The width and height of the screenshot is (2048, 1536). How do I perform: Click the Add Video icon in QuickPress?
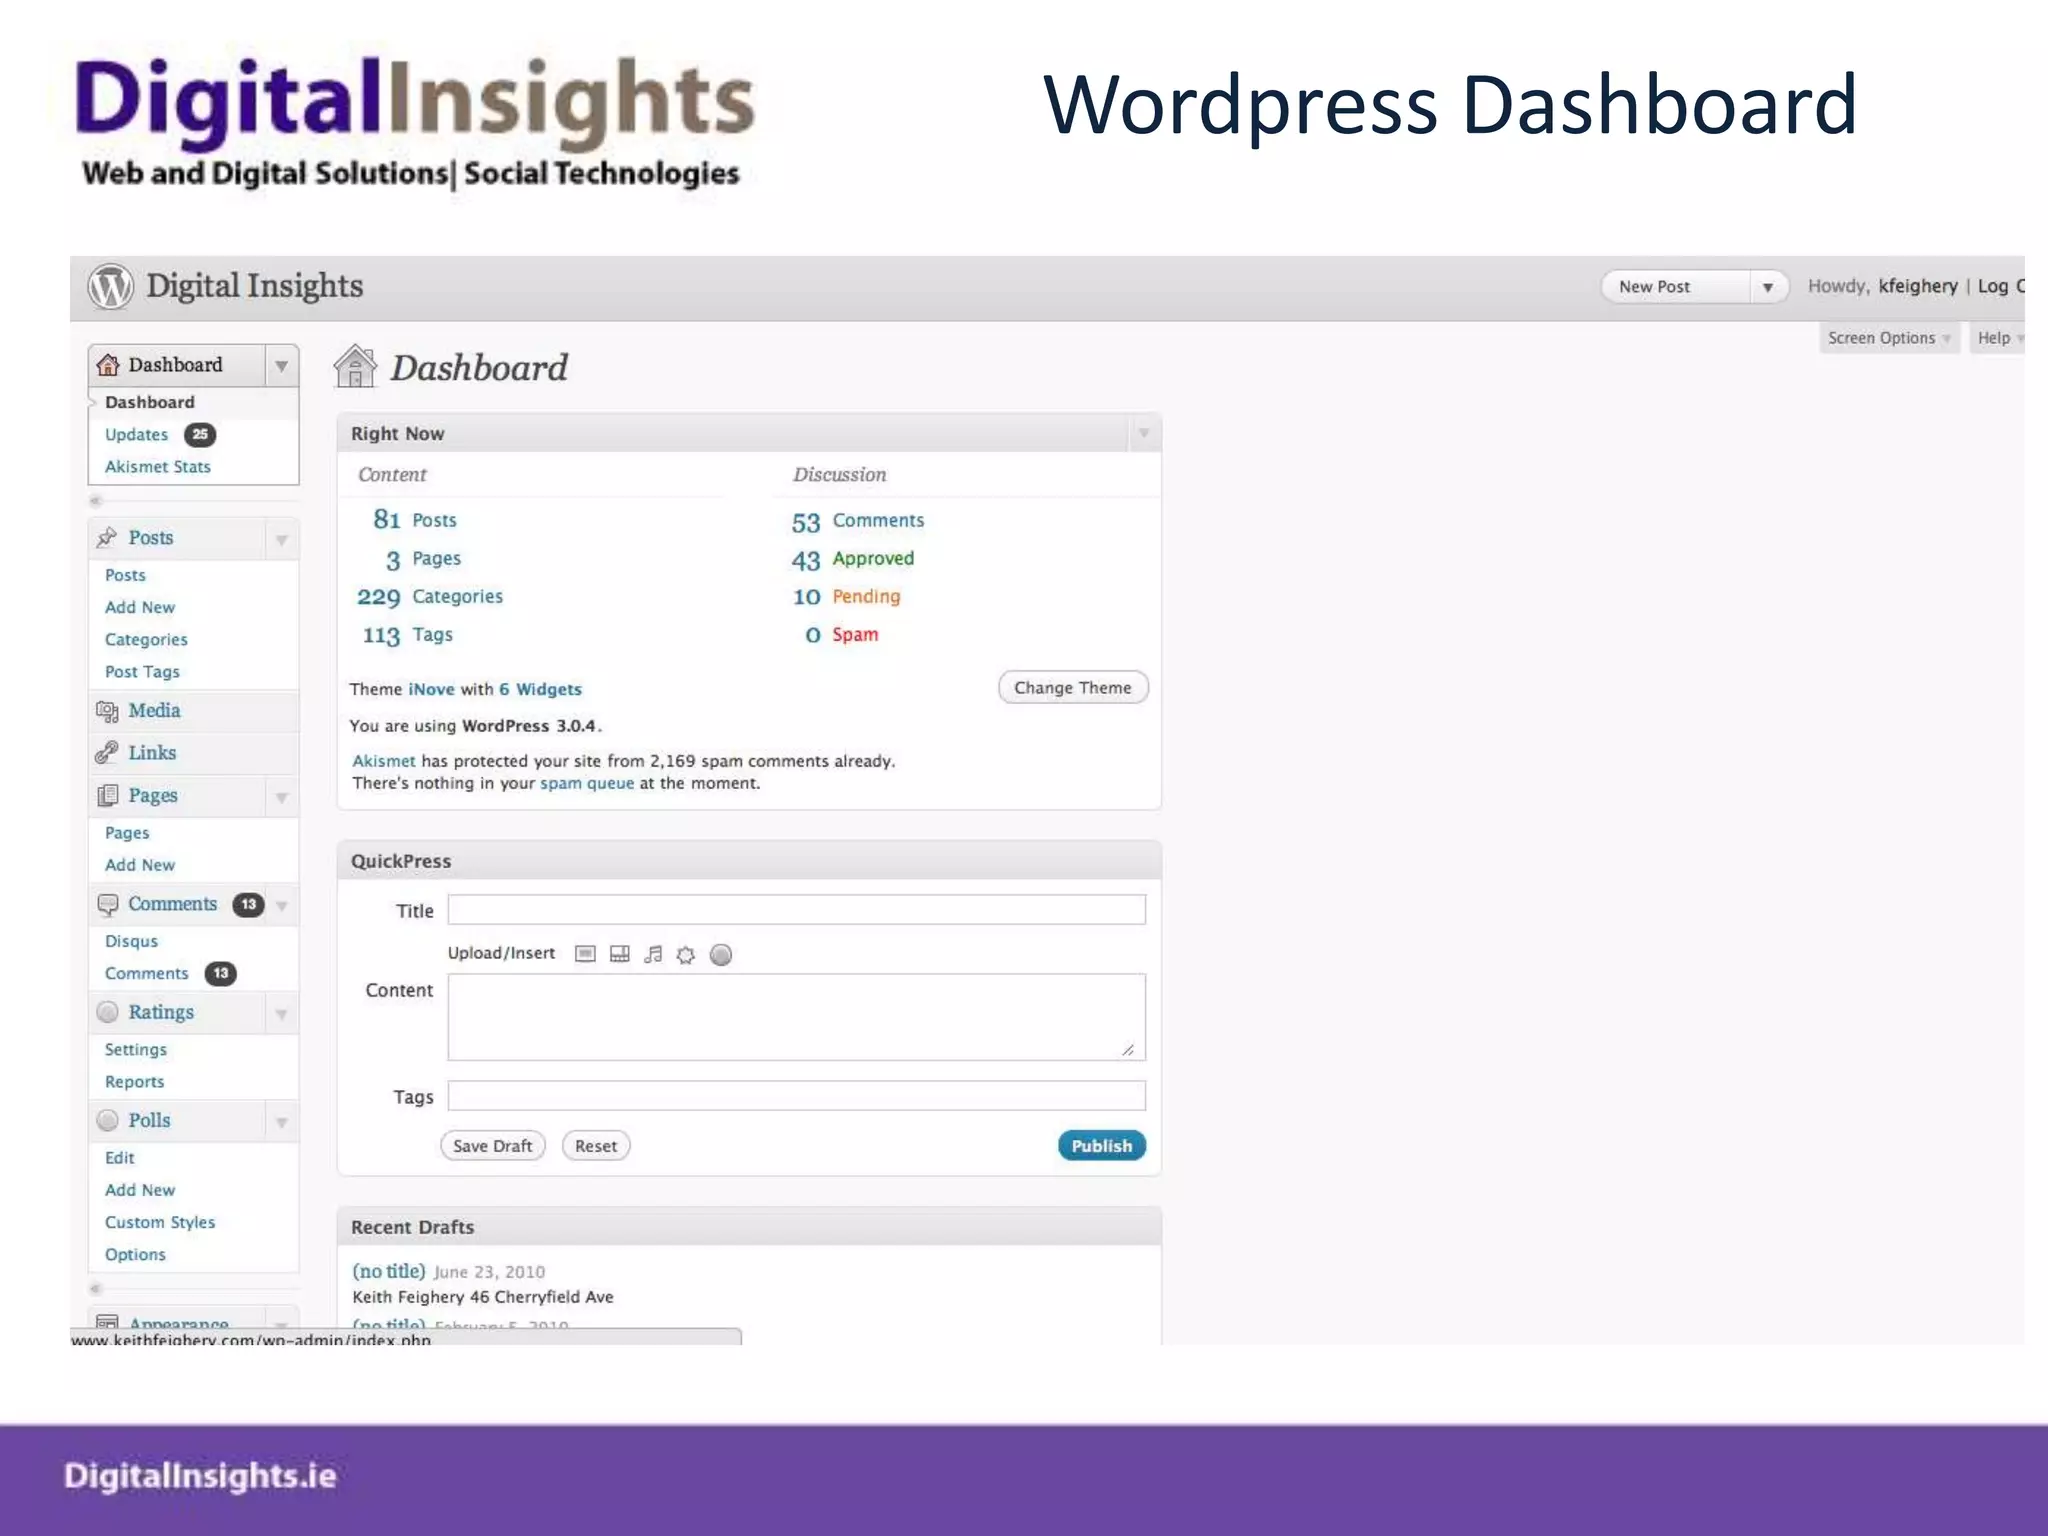[x=620, y=954]
